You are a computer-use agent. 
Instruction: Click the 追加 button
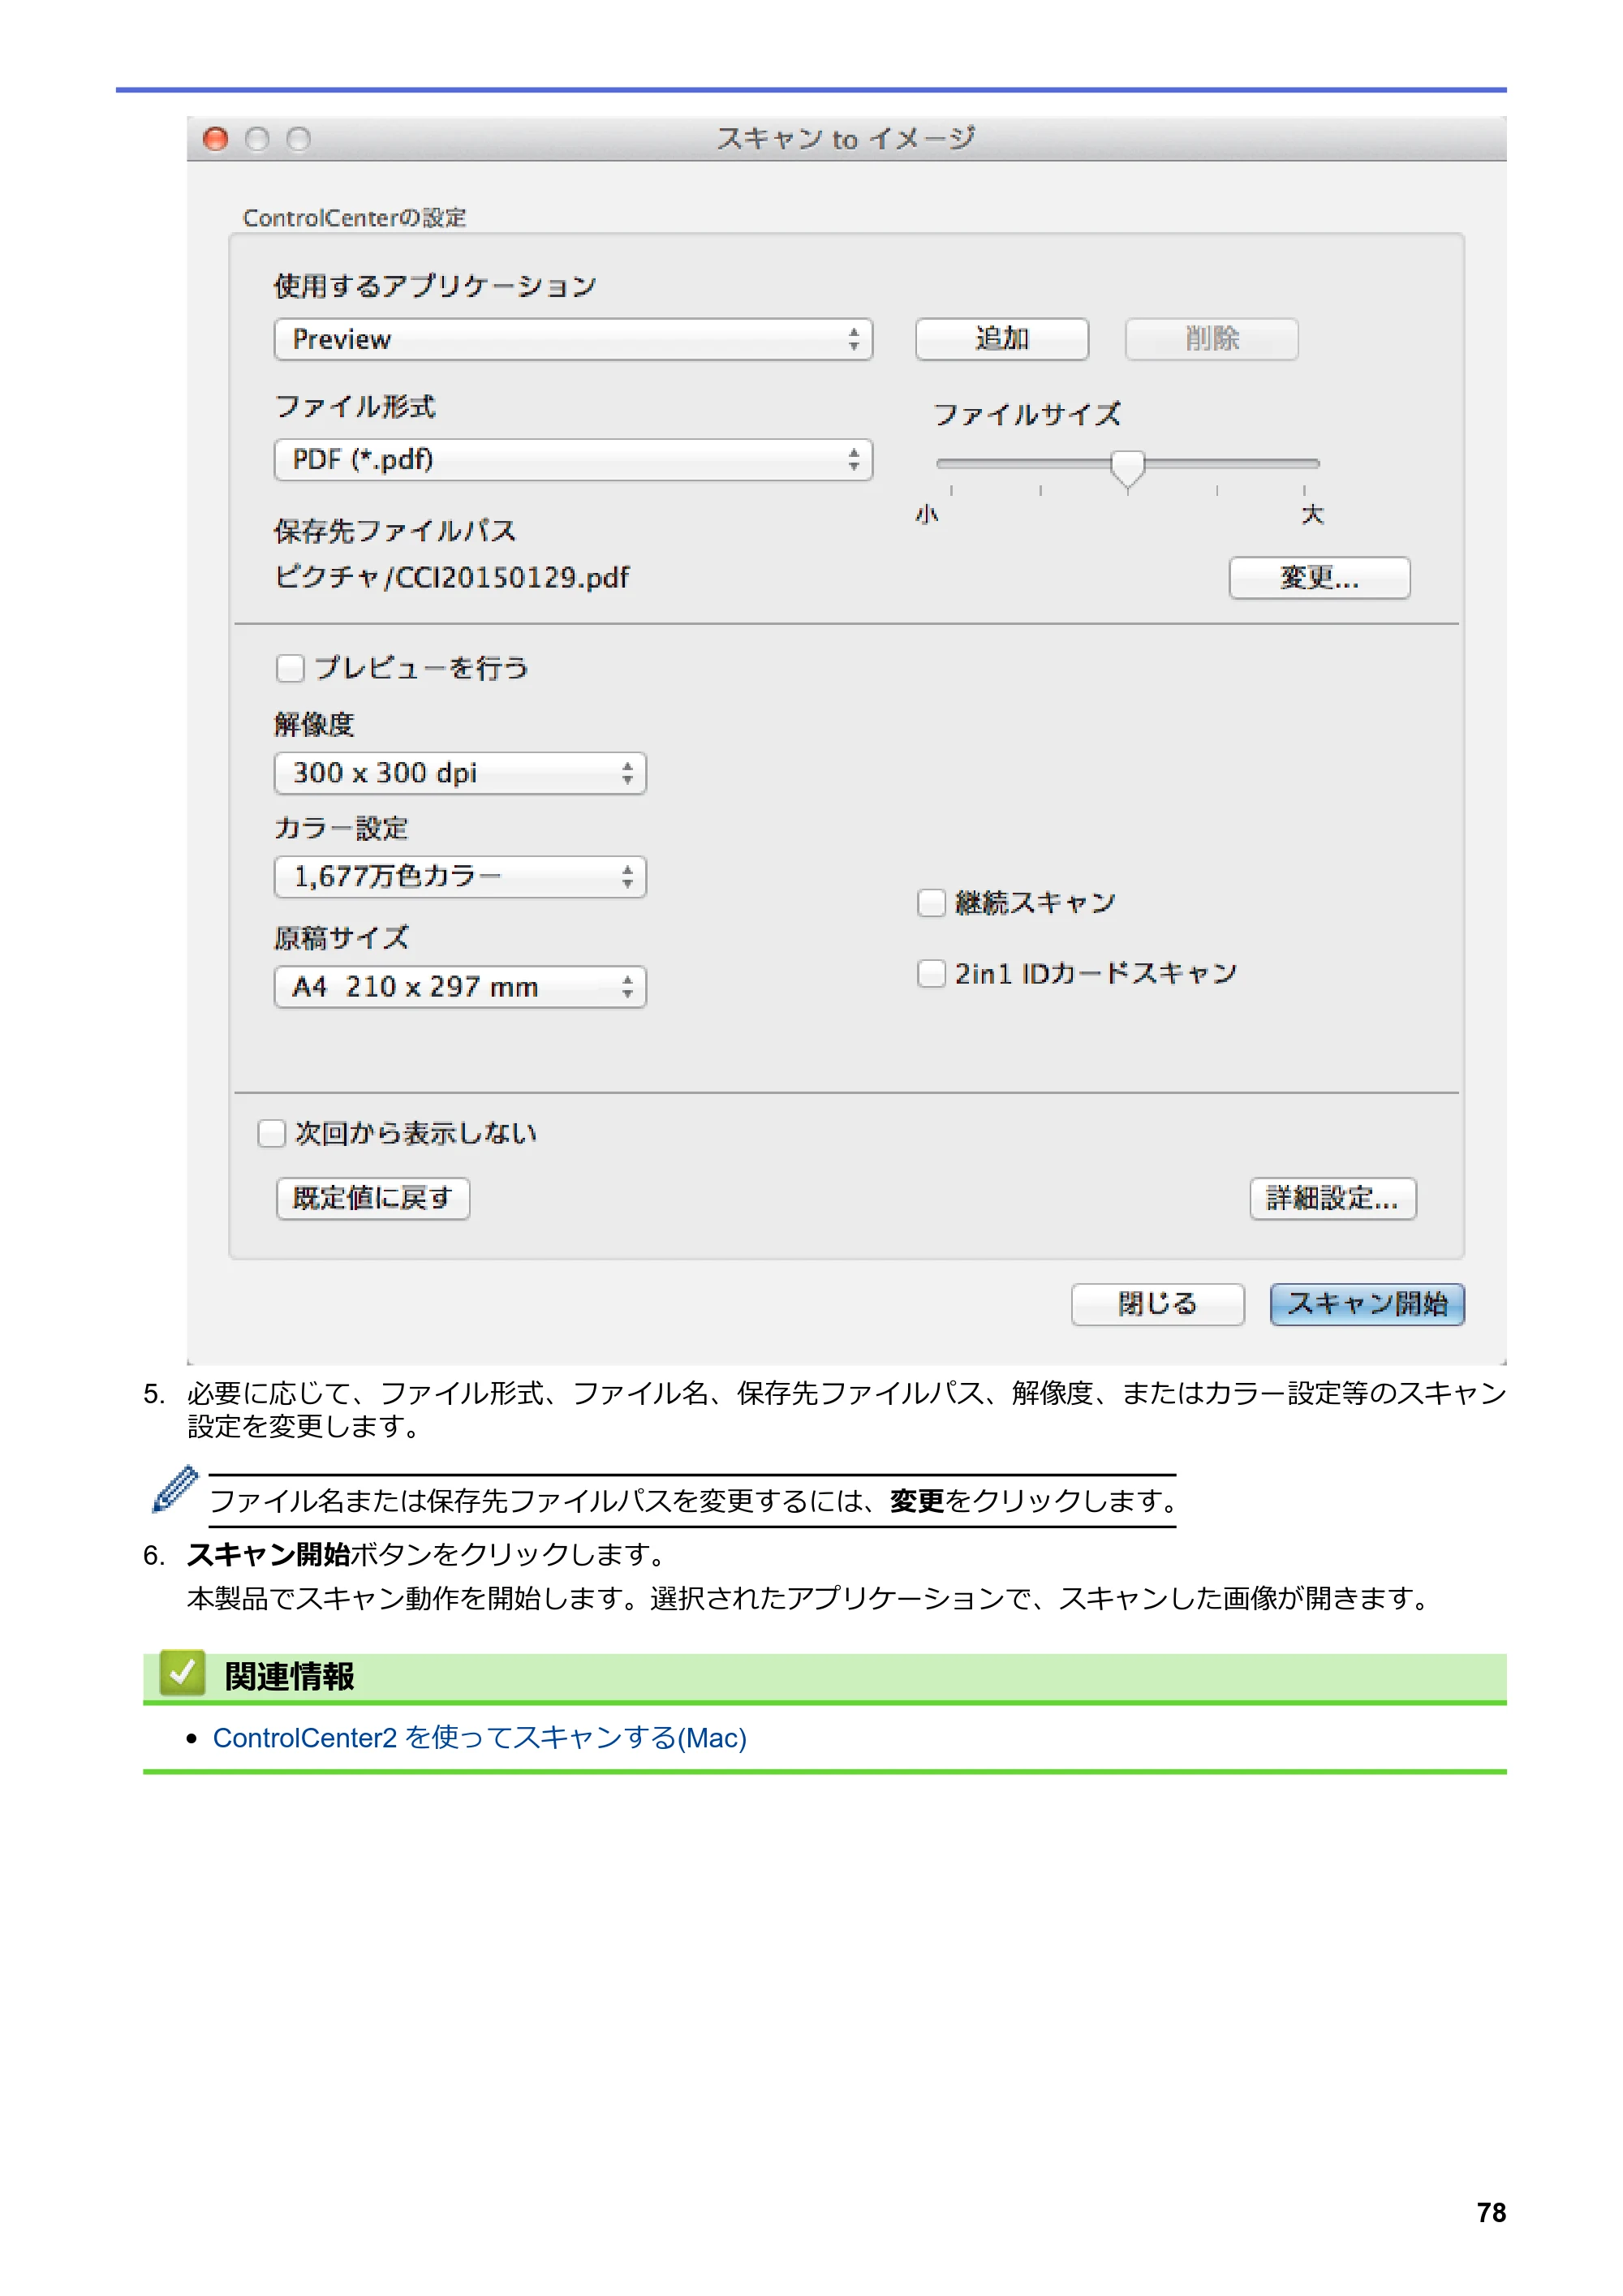point(1002,339)
